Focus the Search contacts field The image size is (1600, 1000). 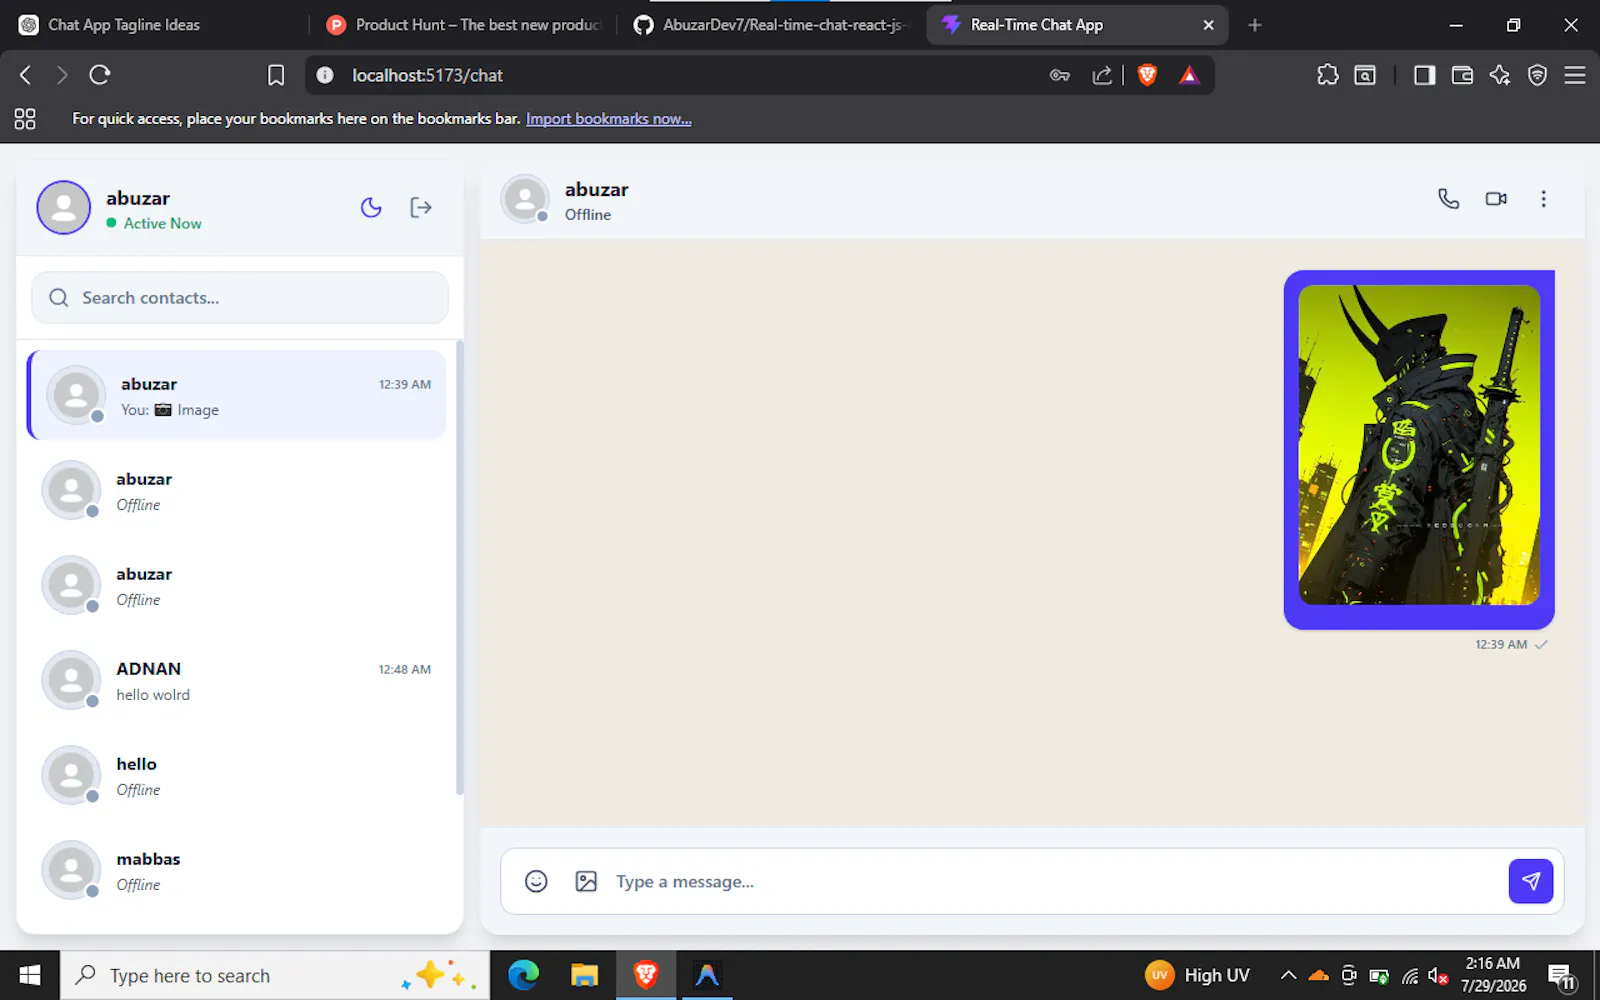(x=240, y=297)
